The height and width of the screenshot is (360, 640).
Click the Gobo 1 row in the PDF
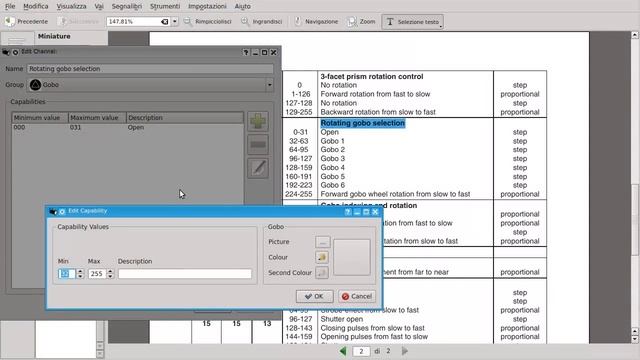(333, 141)
